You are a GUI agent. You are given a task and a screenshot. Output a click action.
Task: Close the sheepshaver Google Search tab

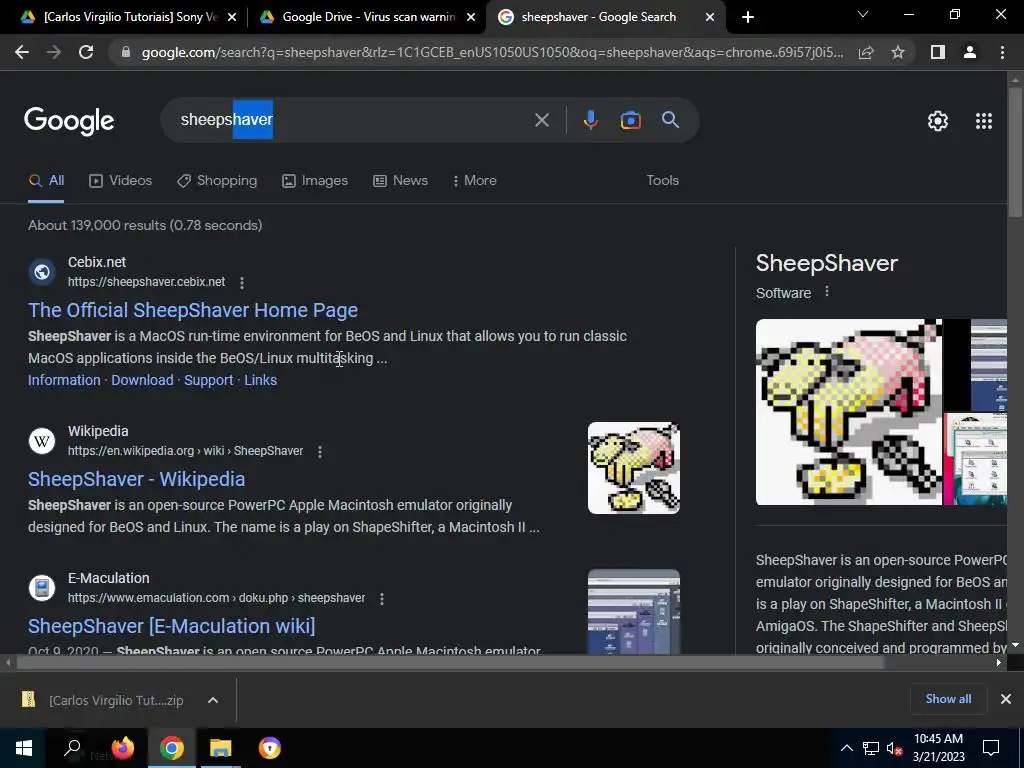pos(710,18)
